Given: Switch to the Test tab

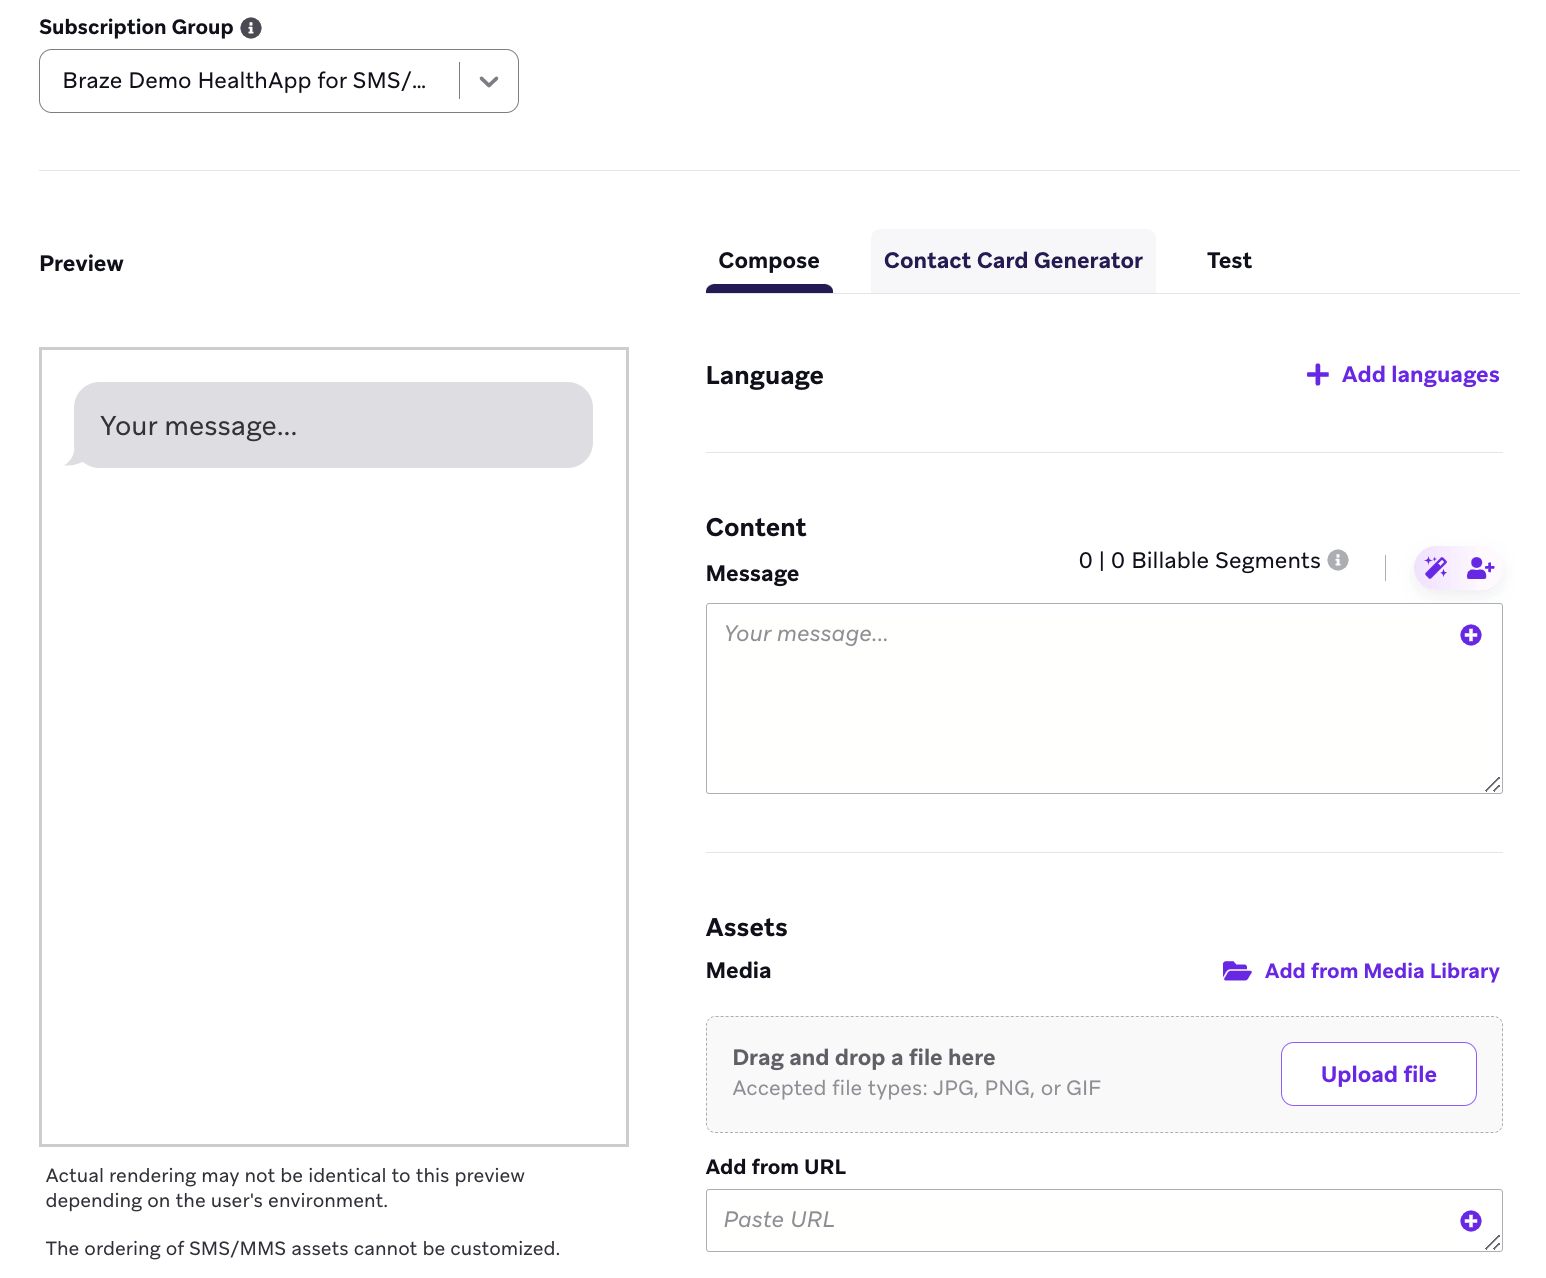Looking at the screenshot, I should 1229,261.
